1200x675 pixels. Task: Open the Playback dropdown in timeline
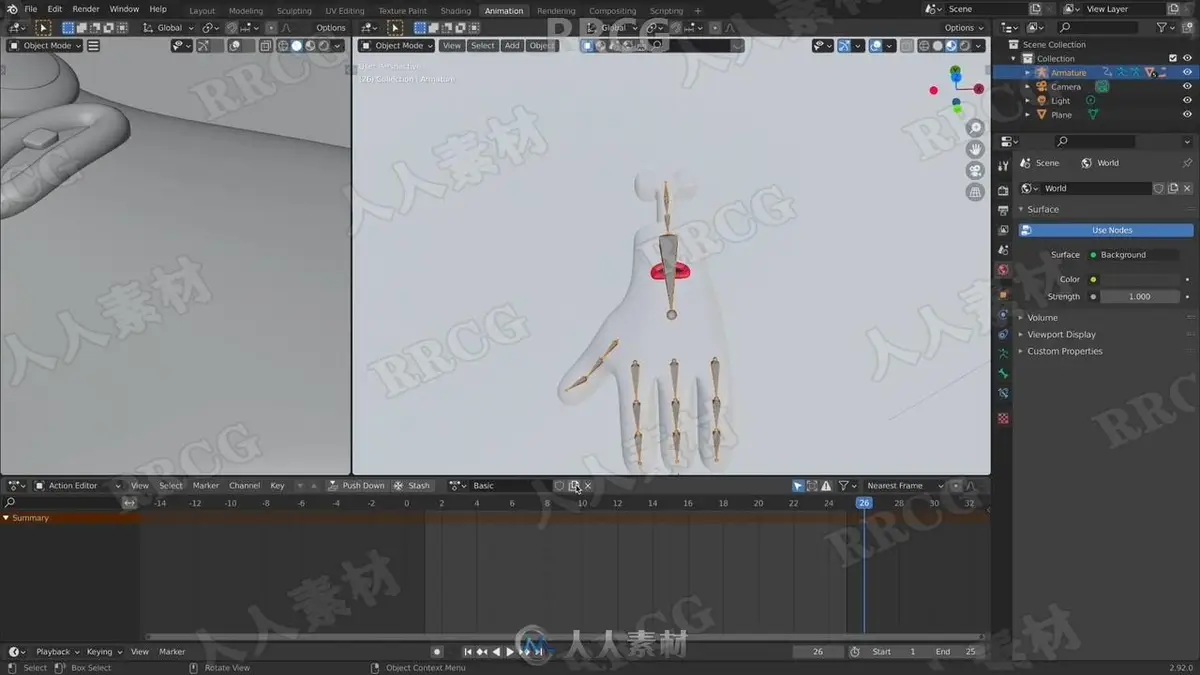tap(57, 652)
